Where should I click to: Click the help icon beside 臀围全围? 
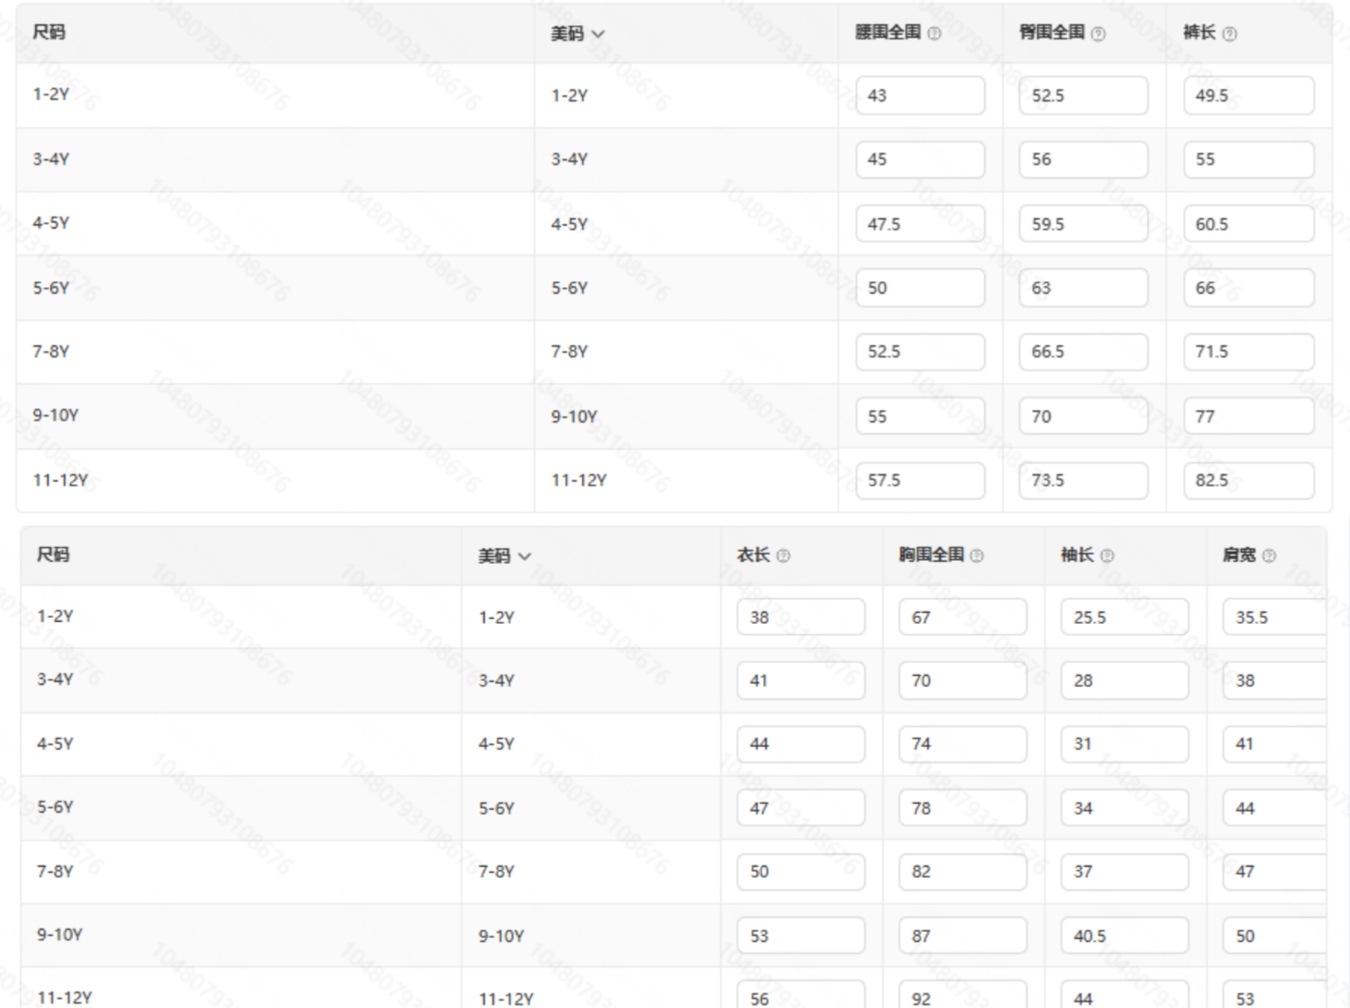1098,33
